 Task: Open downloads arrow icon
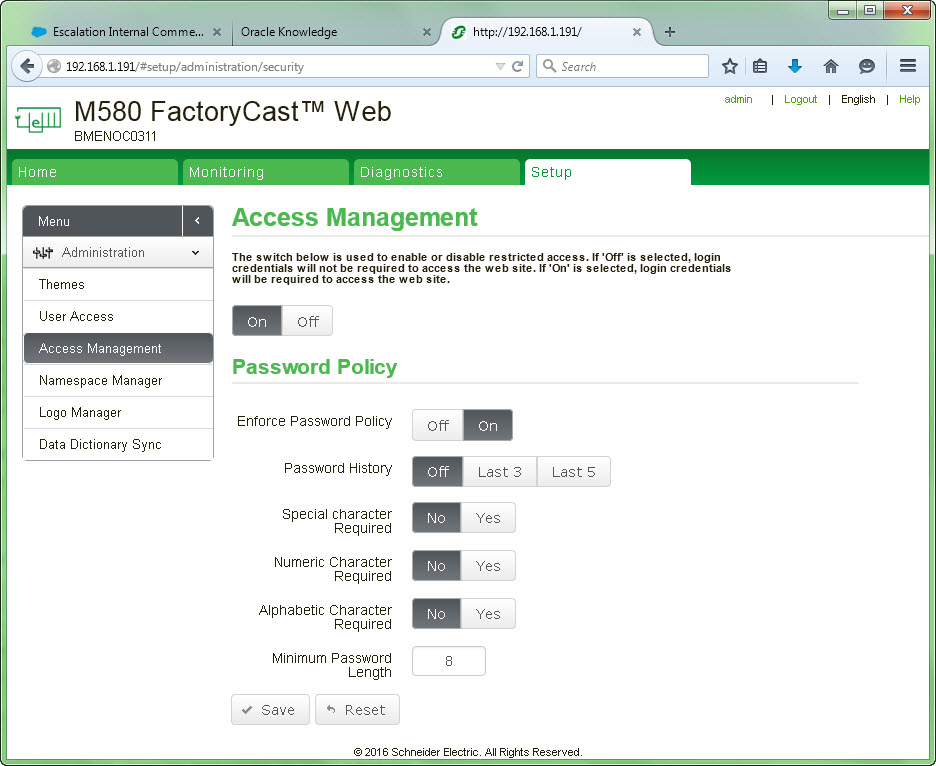795,66
